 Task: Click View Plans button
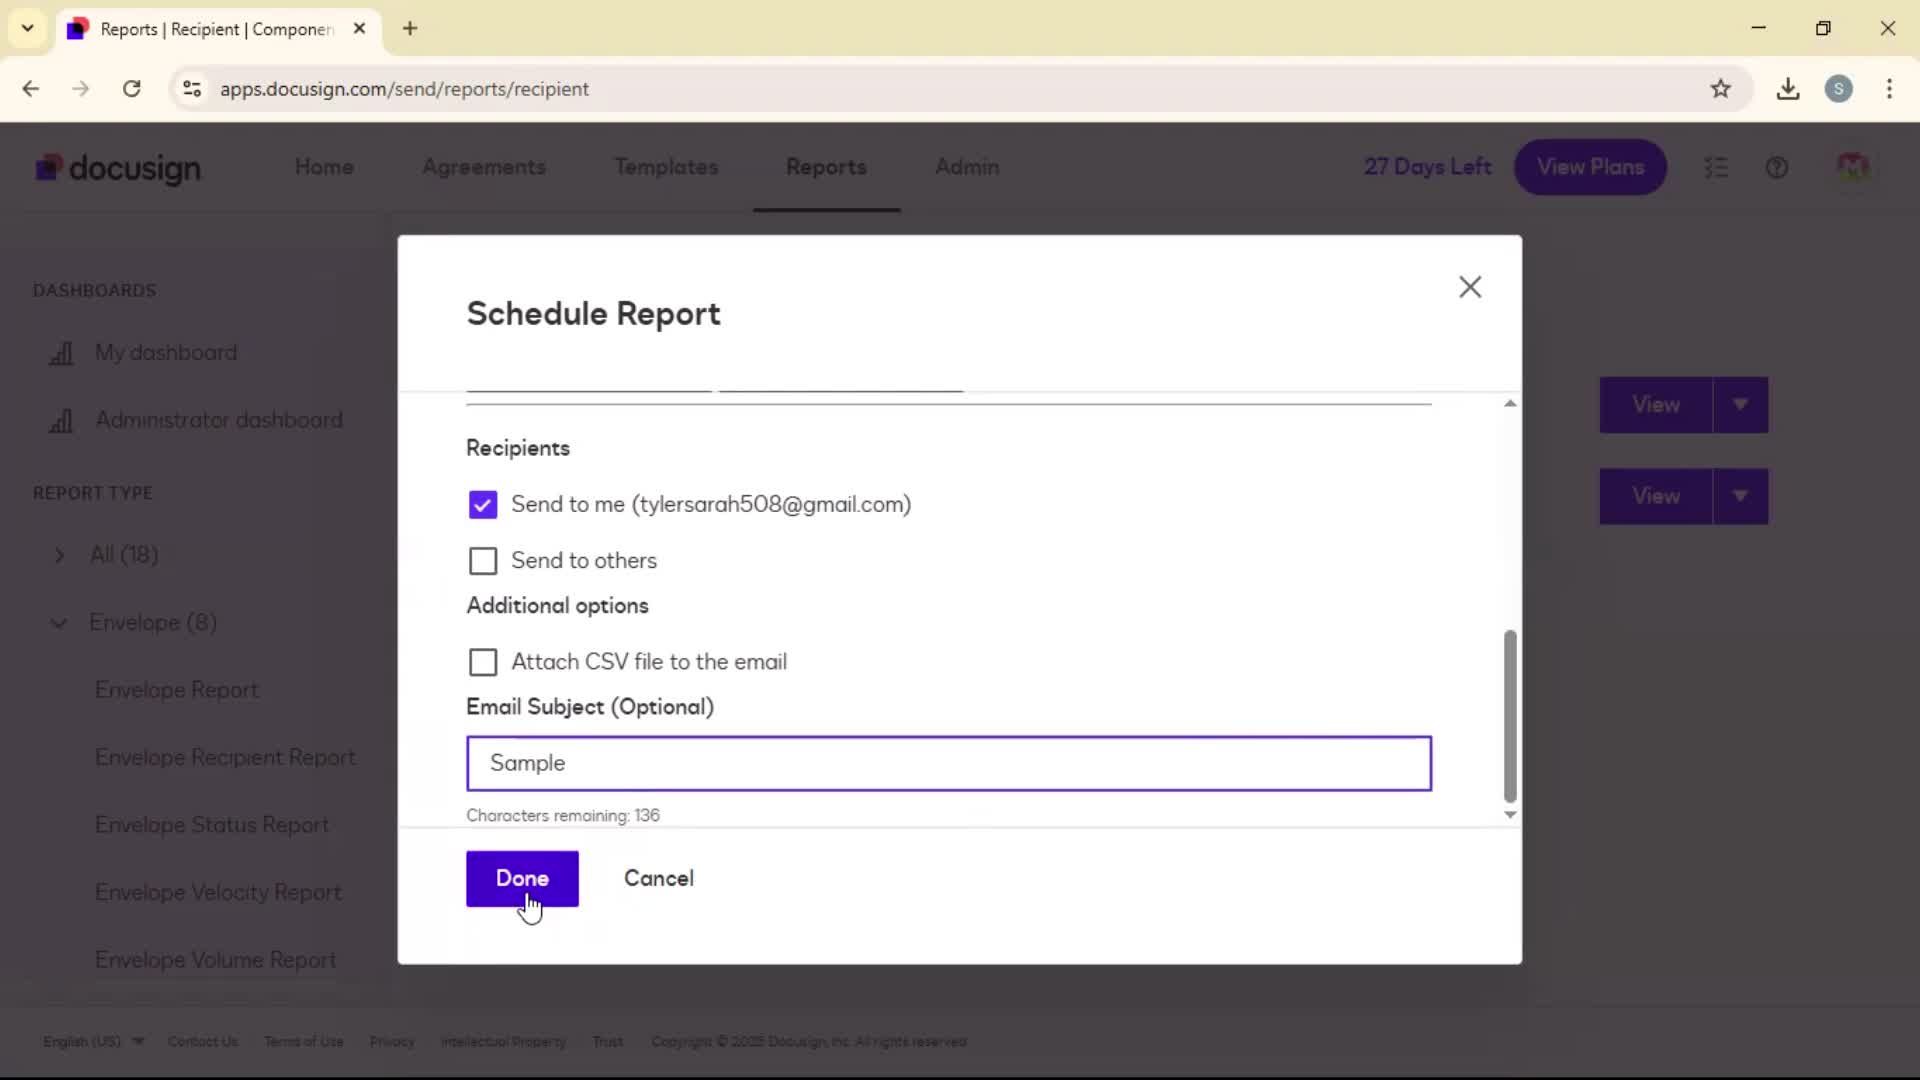tap(1590, 167)
